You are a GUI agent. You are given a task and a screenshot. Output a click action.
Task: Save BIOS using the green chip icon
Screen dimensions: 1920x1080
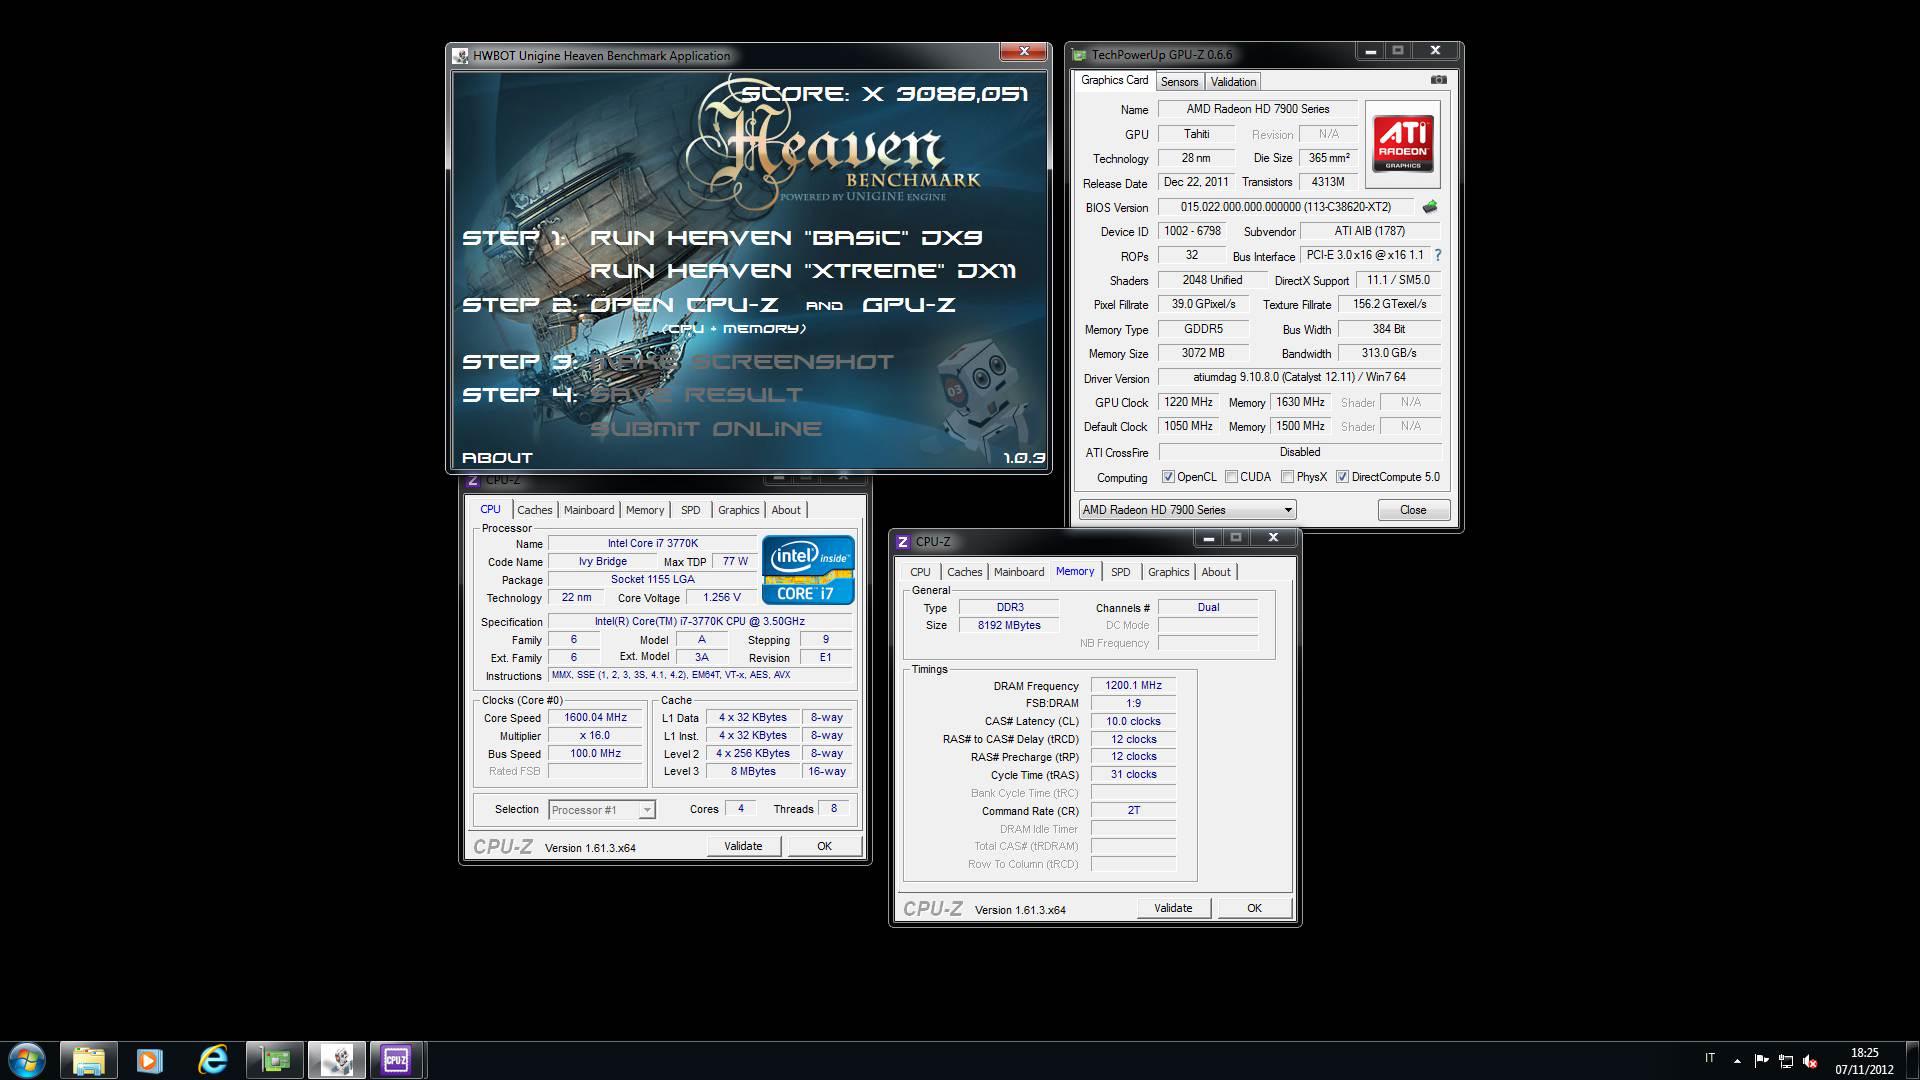1430,207
